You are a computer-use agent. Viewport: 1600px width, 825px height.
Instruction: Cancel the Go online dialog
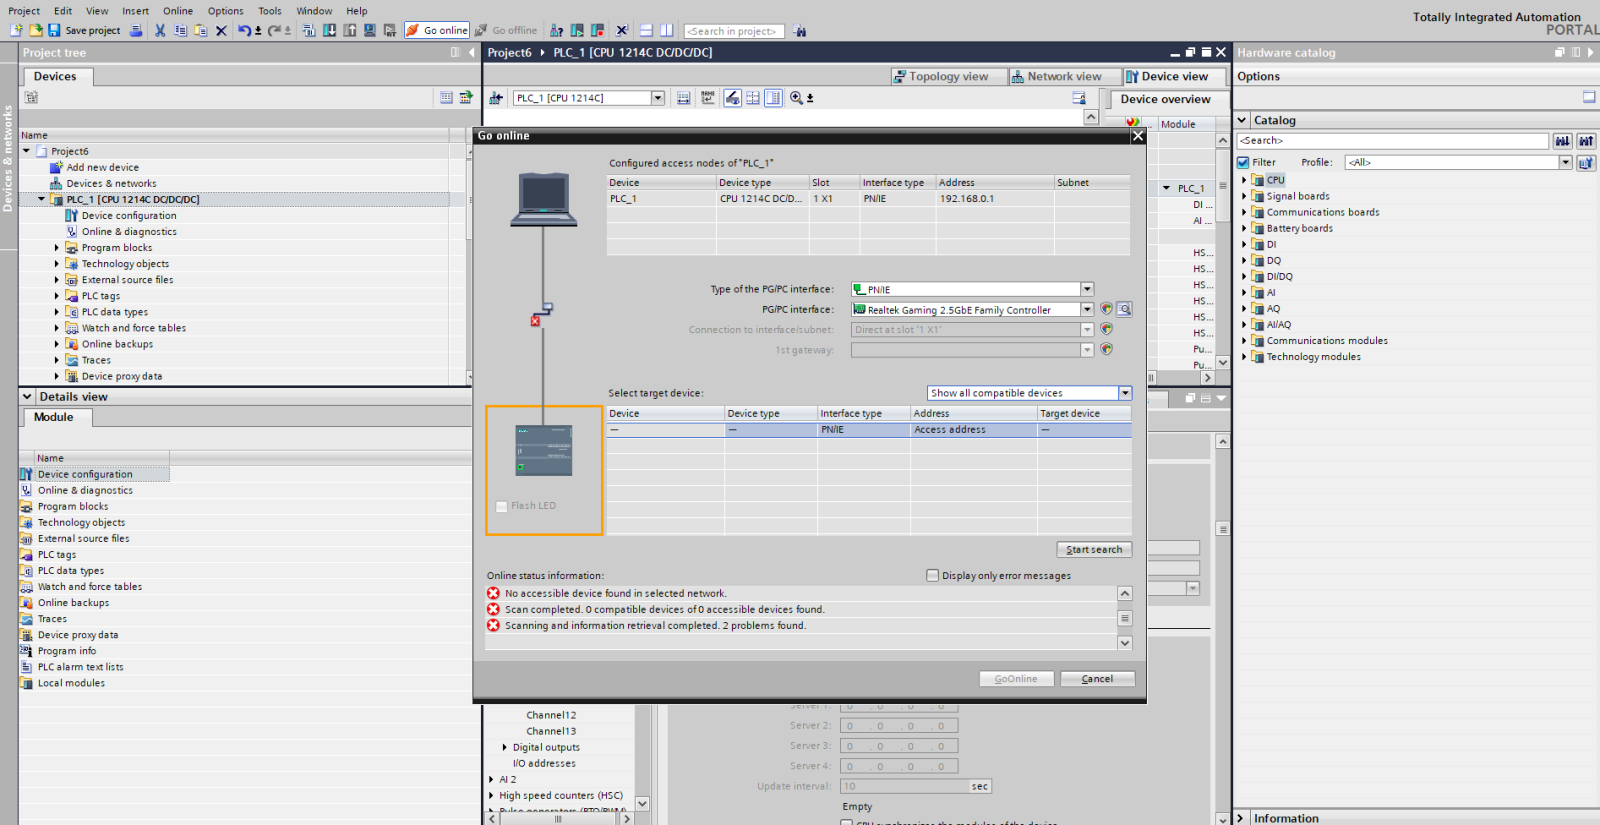pyautogui.click(x=1097, y=678)
